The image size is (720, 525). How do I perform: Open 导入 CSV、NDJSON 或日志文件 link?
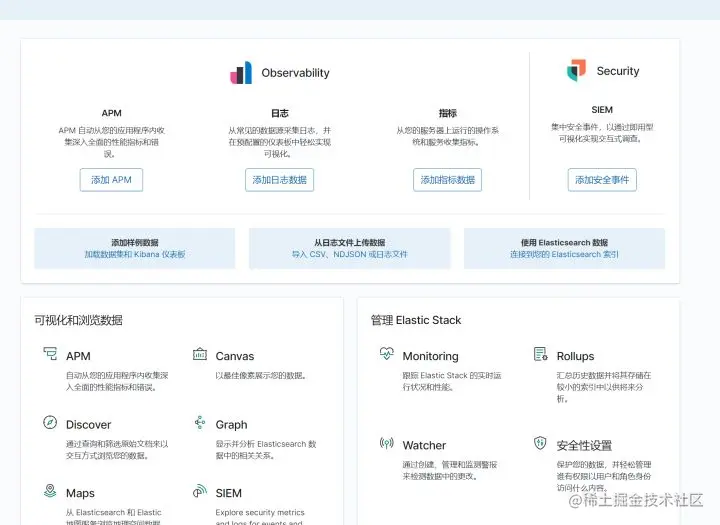coord(349,254)
